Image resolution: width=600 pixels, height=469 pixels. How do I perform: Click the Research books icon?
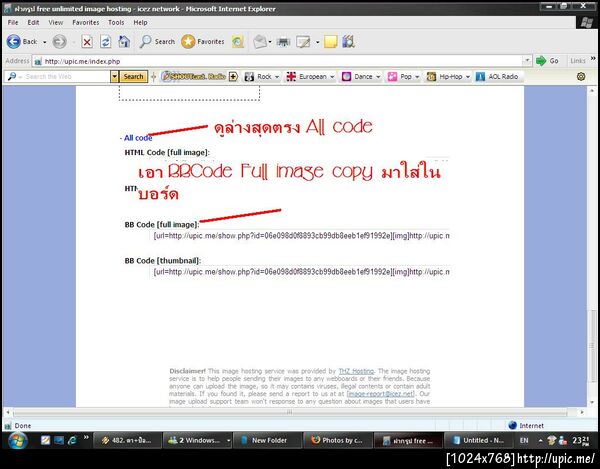349,41
